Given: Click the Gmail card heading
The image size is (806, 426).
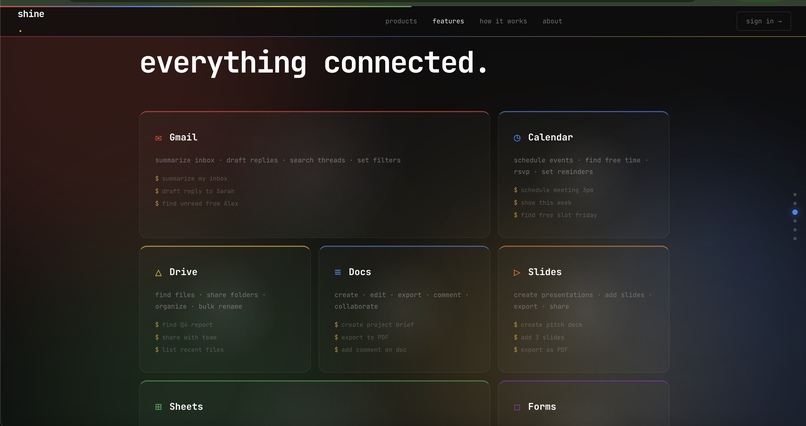Looking at the screenshot, I should pos(183,137).
